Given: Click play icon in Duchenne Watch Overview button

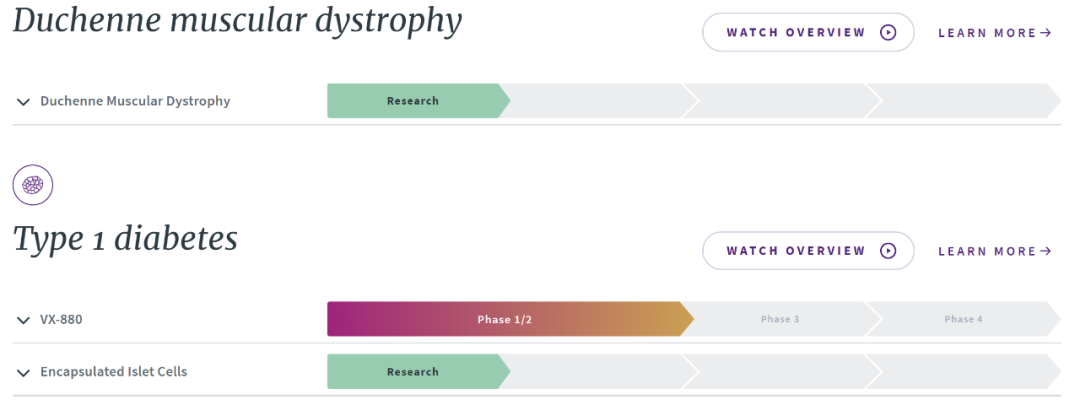Looking at the screenshot, I should pyautogui.click(x=888, y=33).
